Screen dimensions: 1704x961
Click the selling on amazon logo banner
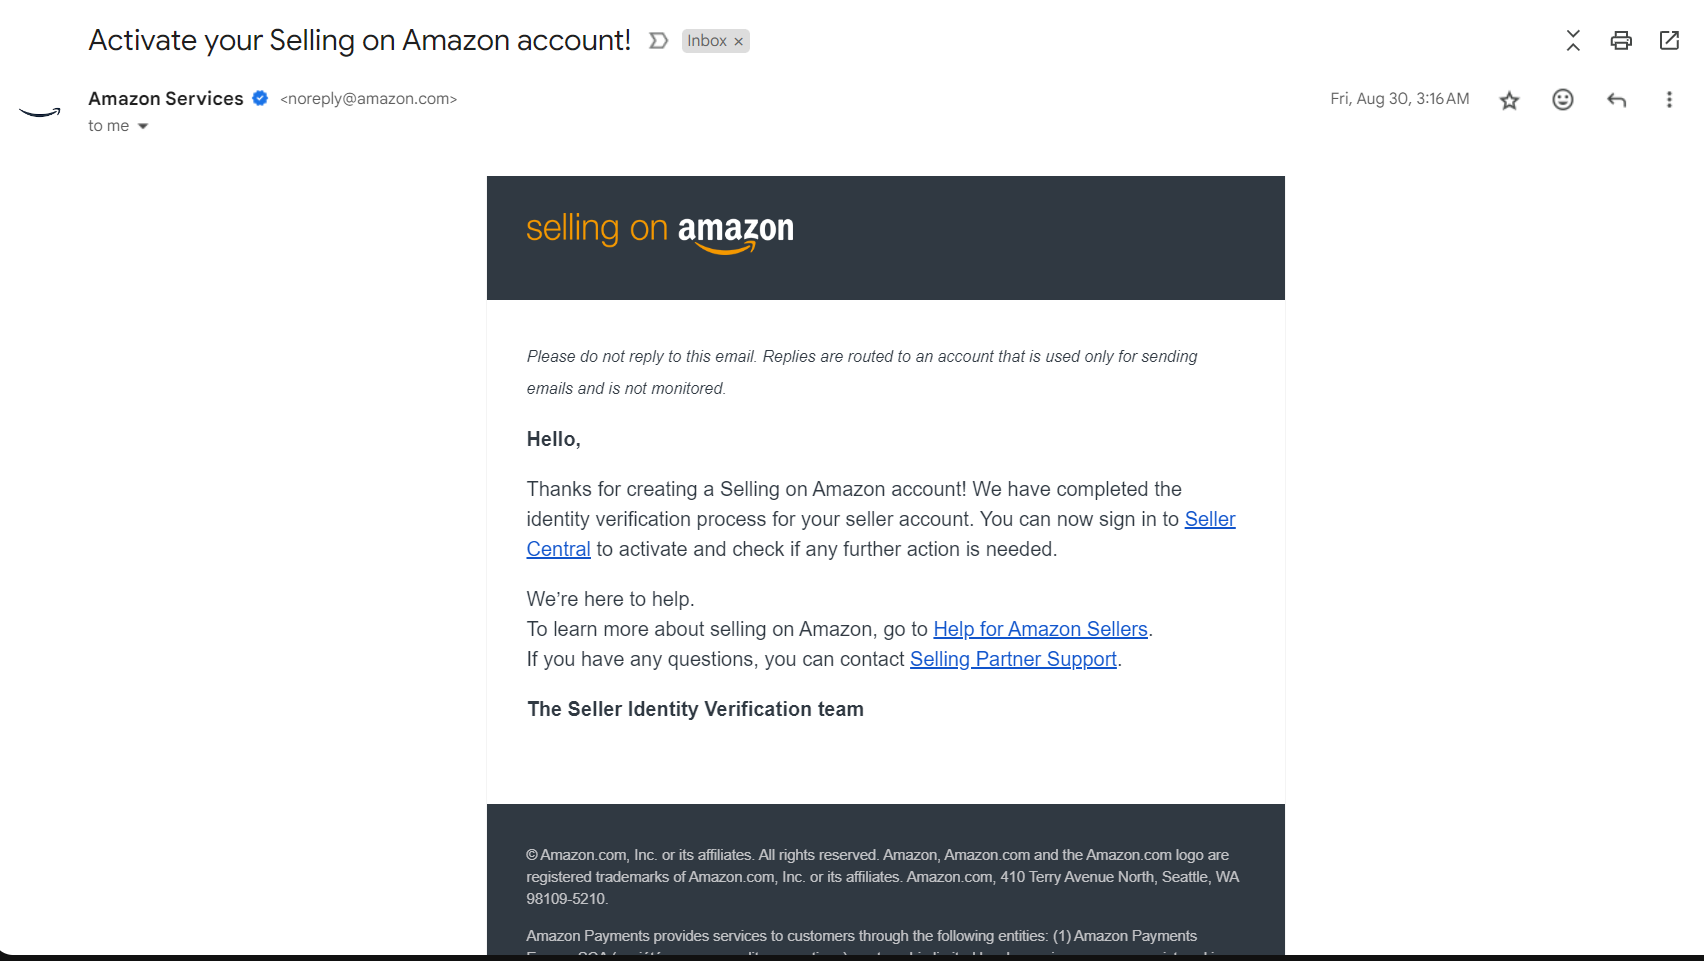click(660, 231)
